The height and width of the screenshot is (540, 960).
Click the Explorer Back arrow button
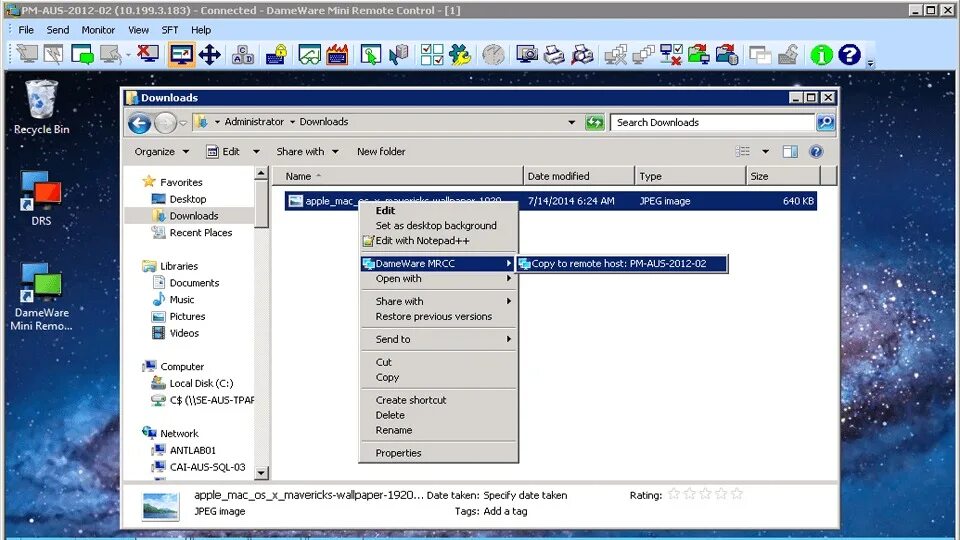coord(140,123)
